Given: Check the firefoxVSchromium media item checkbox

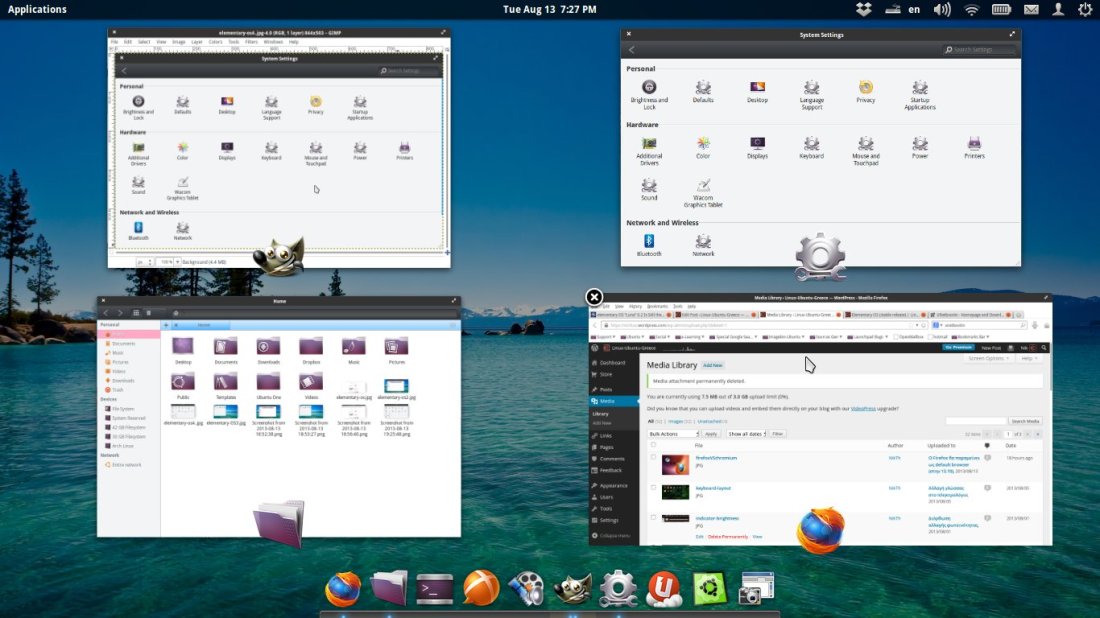Looking at the screenshot, I should [651, 459].
